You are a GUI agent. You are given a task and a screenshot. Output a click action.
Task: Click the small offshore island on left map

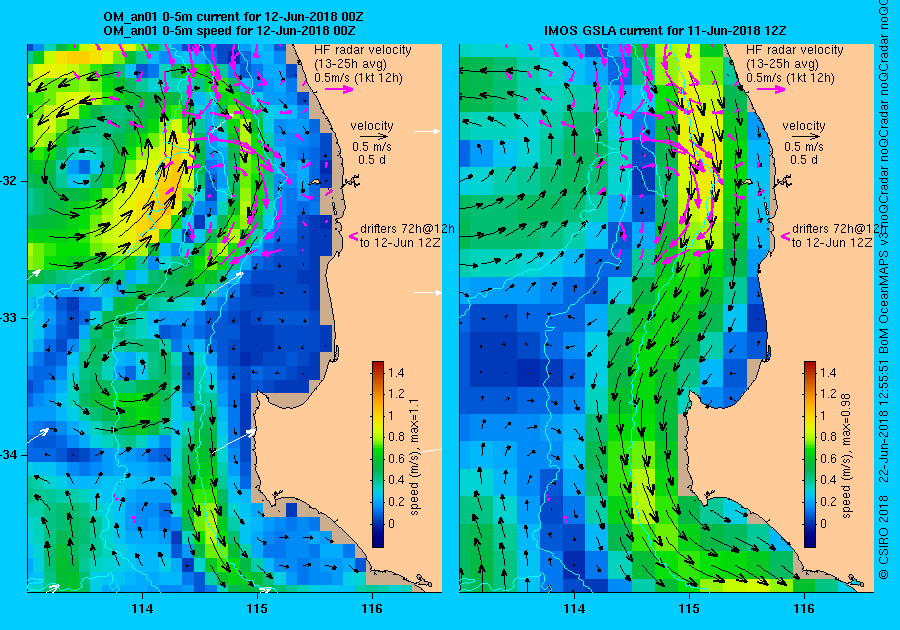pos(314,182)
